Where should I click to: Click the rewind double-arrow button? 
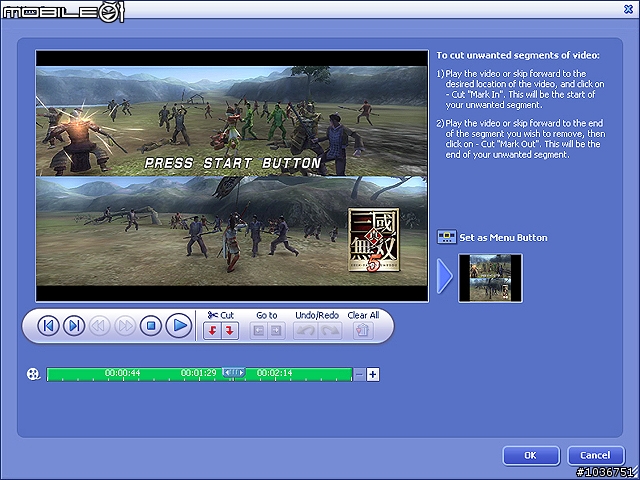coord(100,326)
